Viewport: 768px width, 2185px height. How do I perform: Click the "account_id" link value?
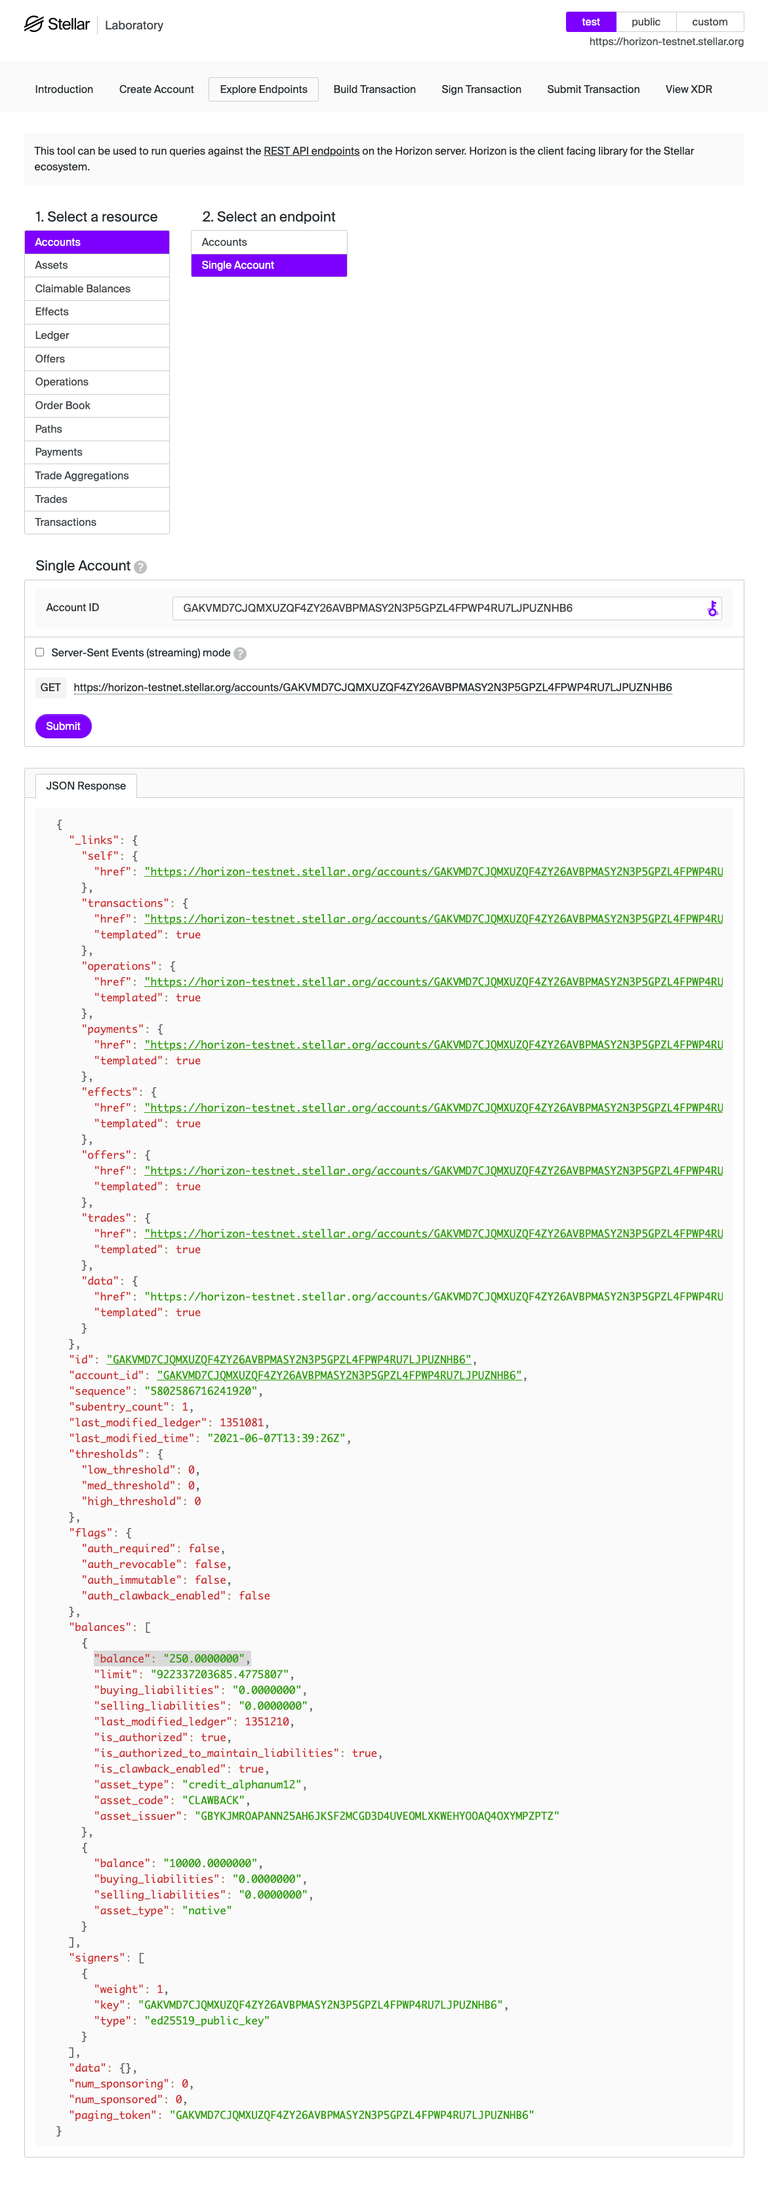point(339,1376)
